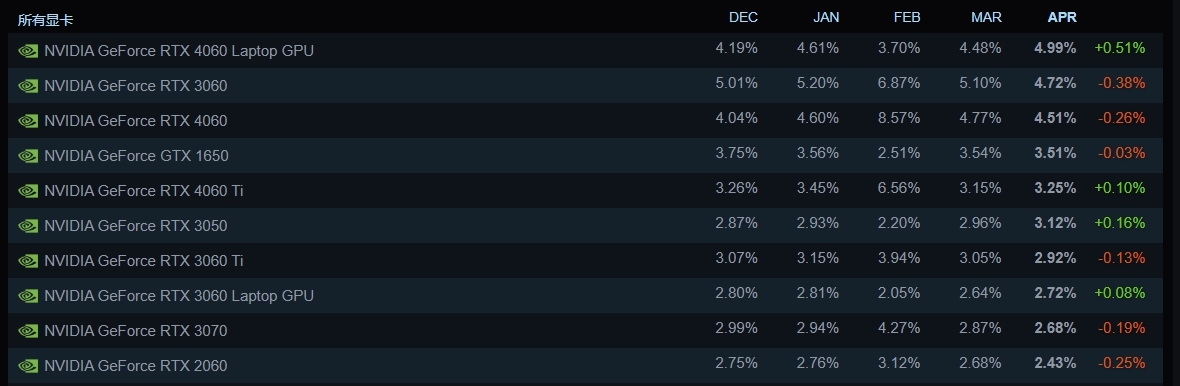Click NVIDIA logo next to RTX 3060

coord(28,86)
